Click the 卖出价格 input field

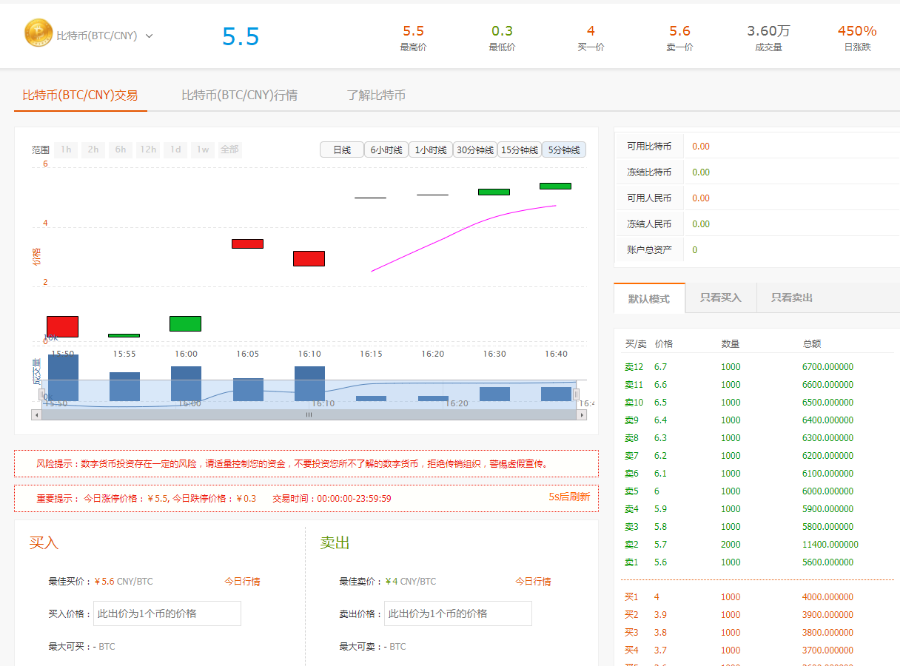coord(457,613)
